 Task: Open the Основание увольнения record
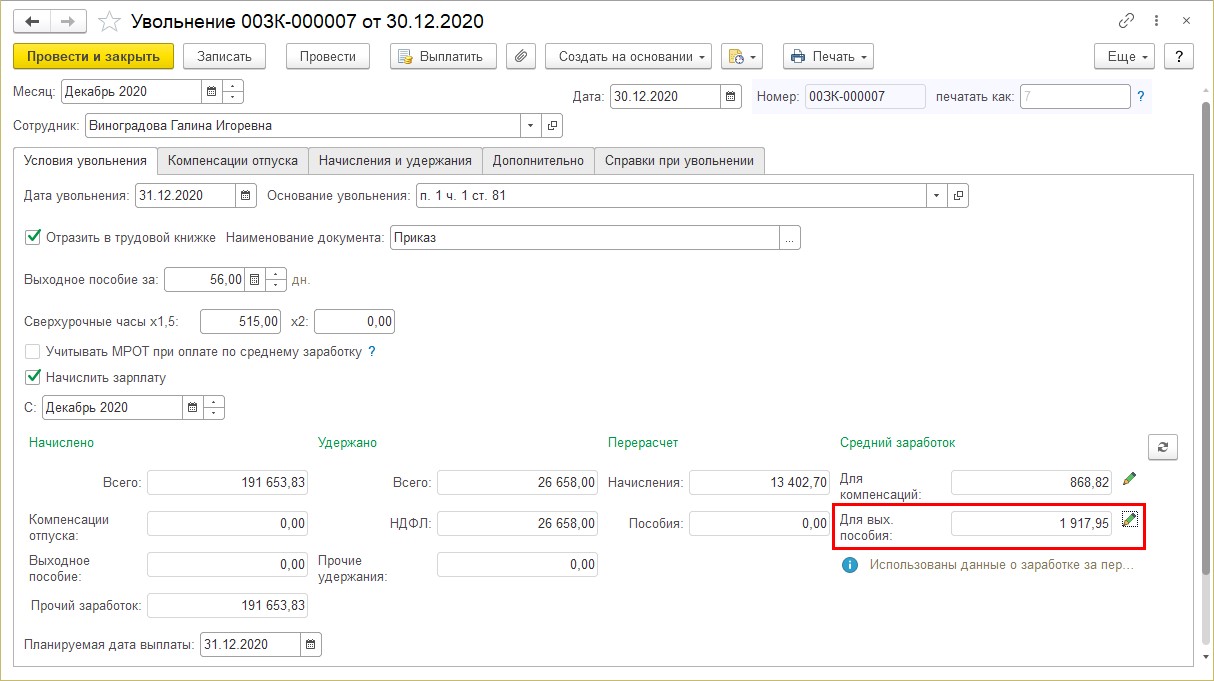(958, 196)
